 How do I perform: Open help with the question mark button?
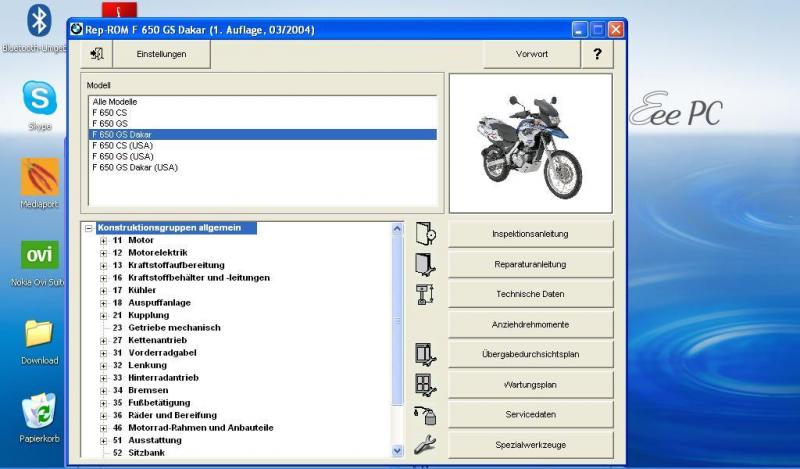(x=597, y=54)
